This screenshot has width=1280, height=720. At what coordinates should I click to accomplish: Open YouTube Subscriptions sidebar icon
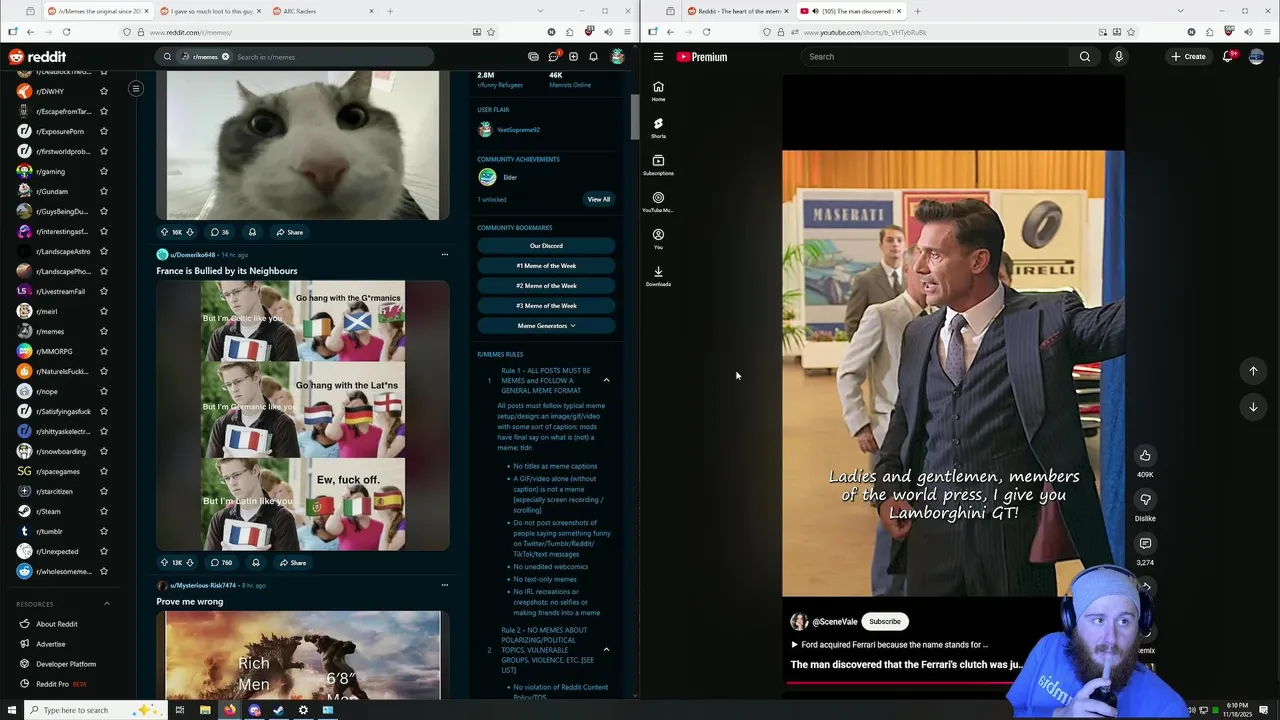658,165
